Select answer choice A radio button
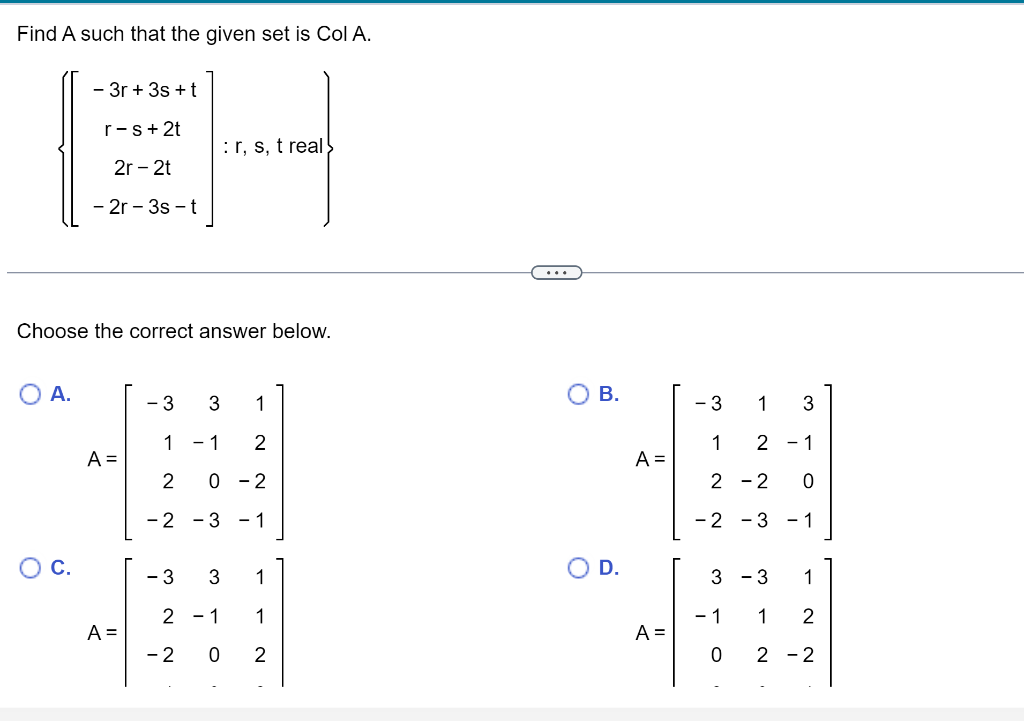This screenshot has width=1024, height=721. point(28,394)
